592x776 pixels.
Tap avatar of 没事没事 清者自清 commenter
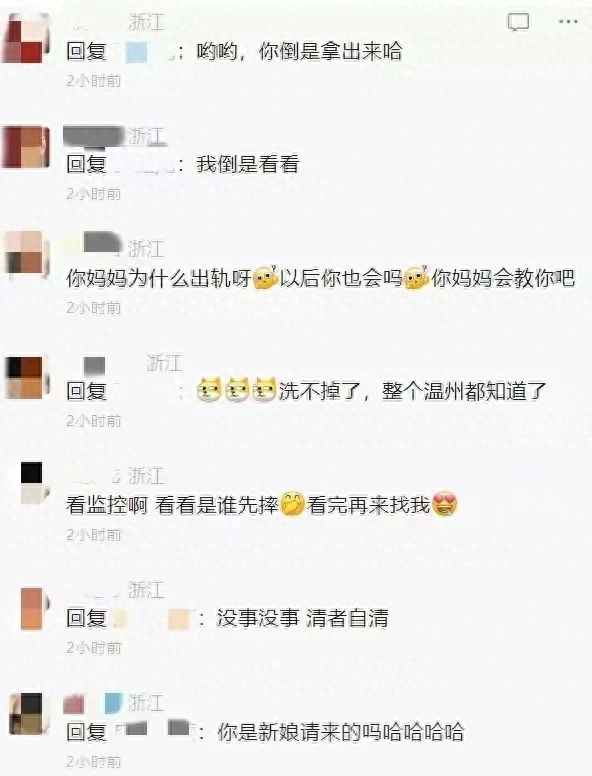[x=34, y=608]
